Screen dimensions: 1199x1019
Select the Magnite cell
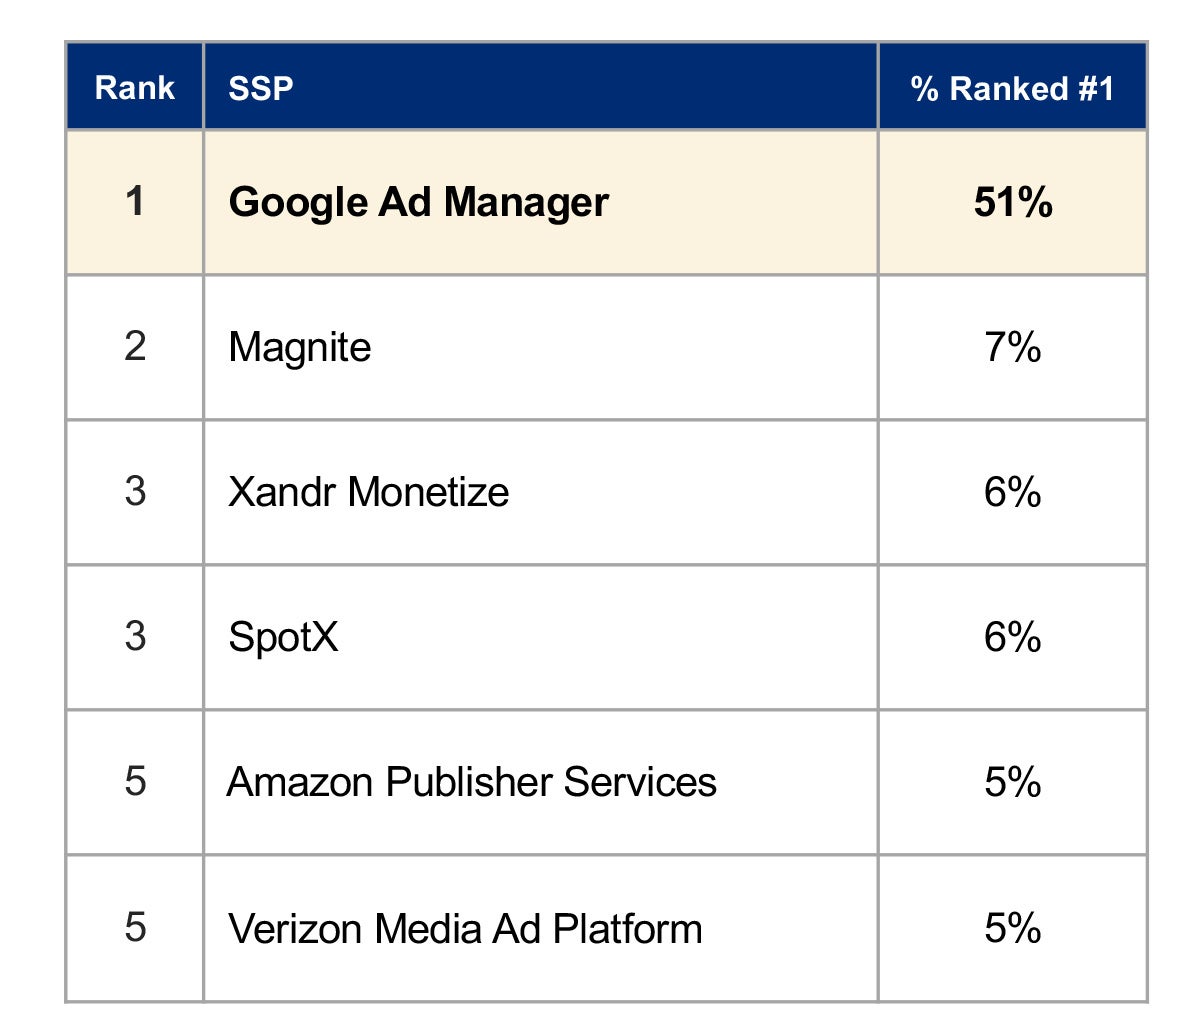coord(300,348)
